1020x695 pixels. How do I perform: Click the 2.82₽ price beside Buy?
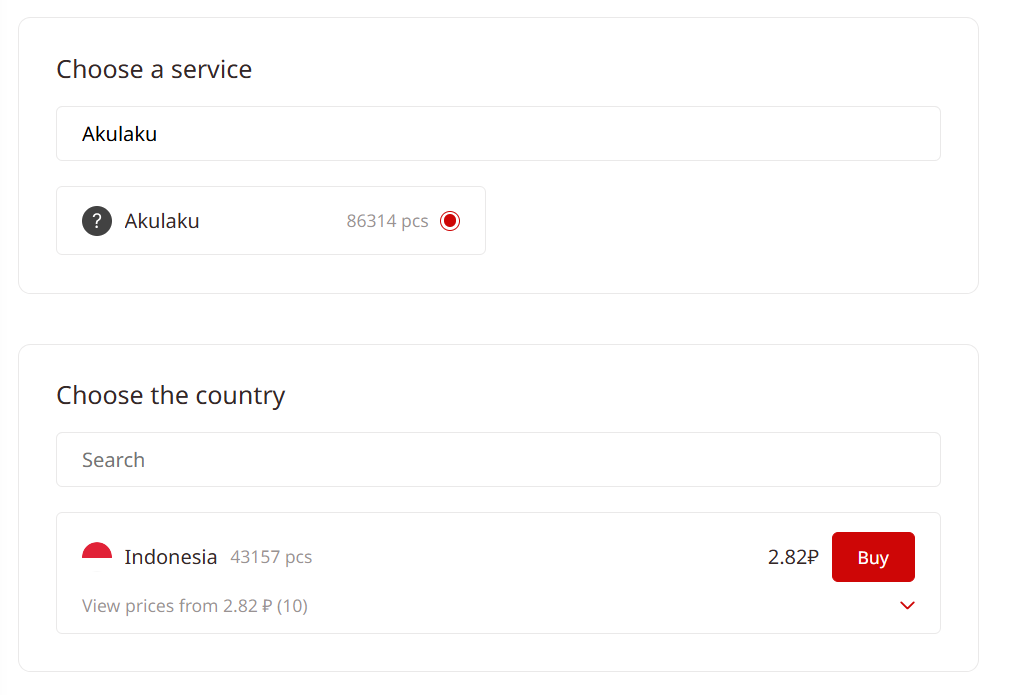click(793, 557)
